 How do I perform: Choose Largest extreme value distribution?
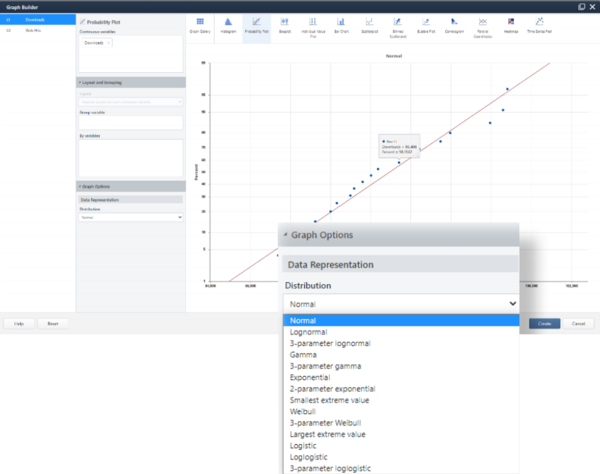click(401, 434)
